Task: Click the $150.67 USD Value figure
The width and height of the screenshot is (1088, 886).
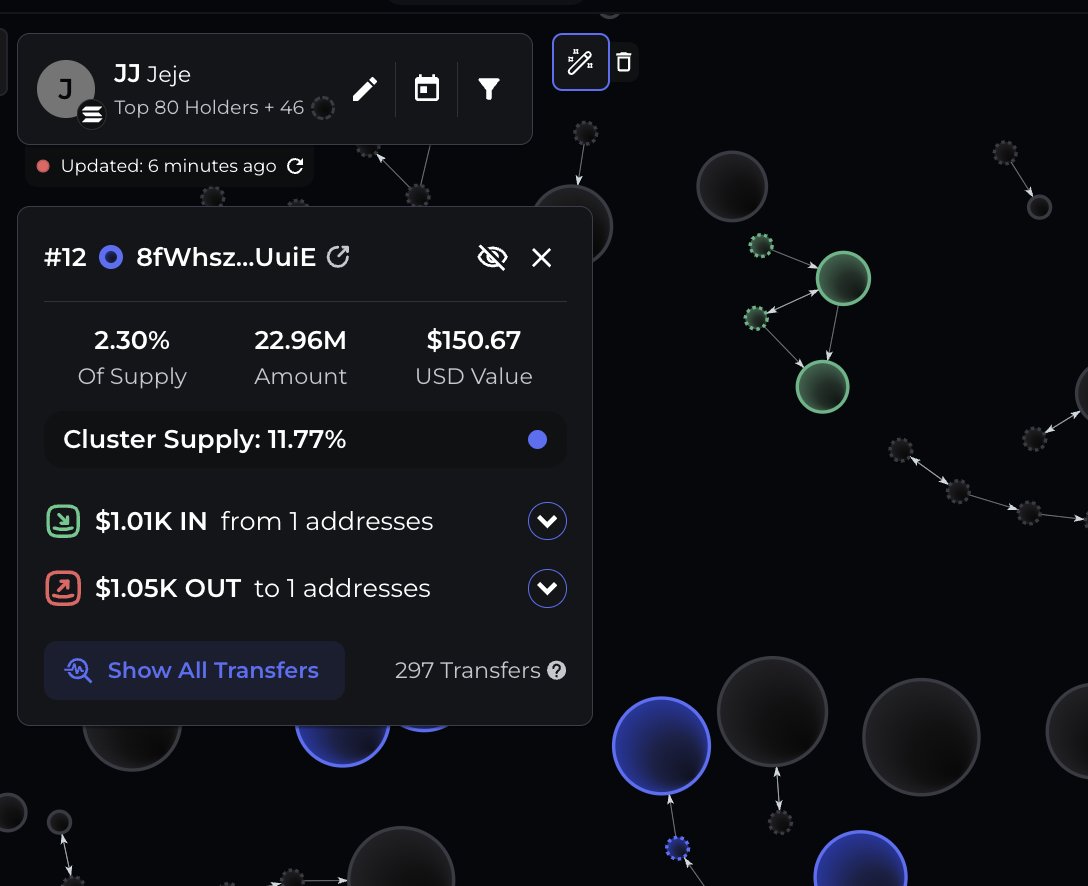Action: [474, 340]
